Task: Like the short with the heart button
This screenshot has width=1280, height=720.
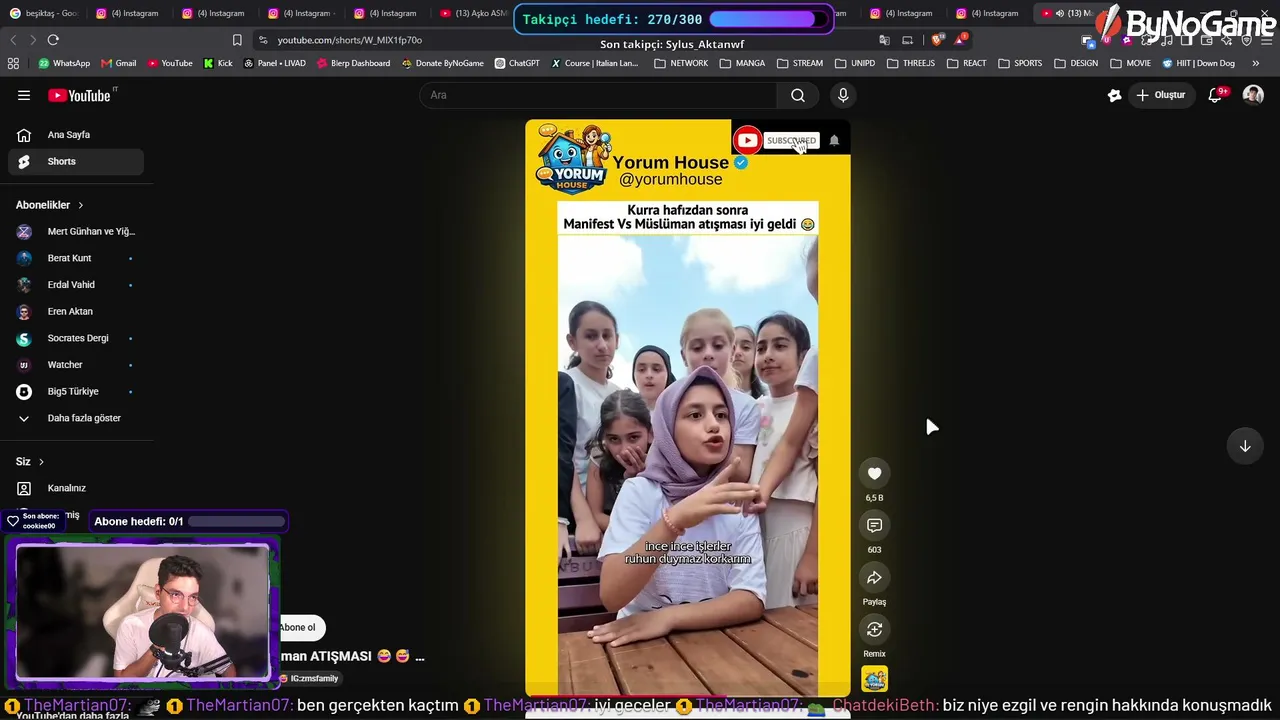Action: click(874, 474)
